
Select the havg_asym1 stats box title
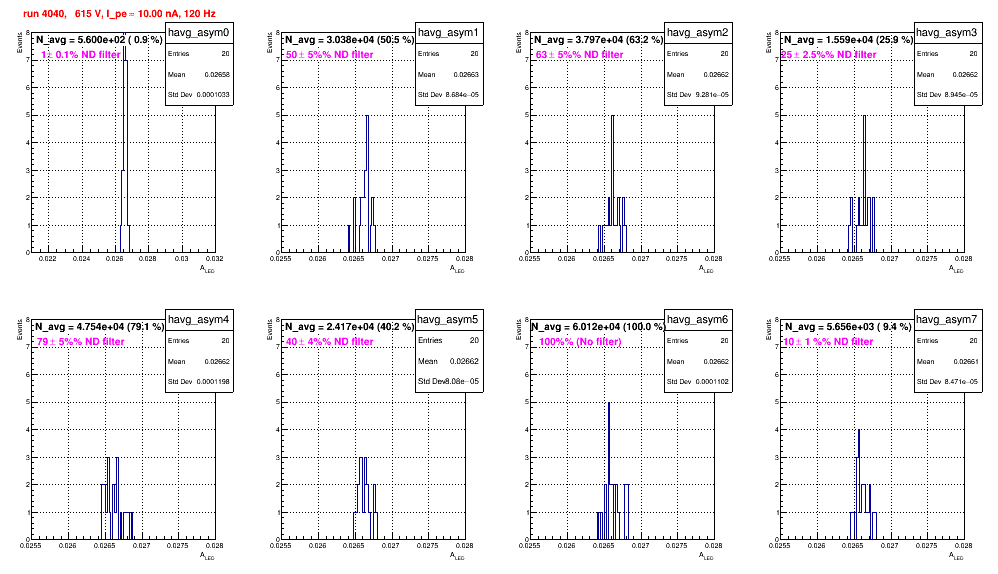[448, 32]
